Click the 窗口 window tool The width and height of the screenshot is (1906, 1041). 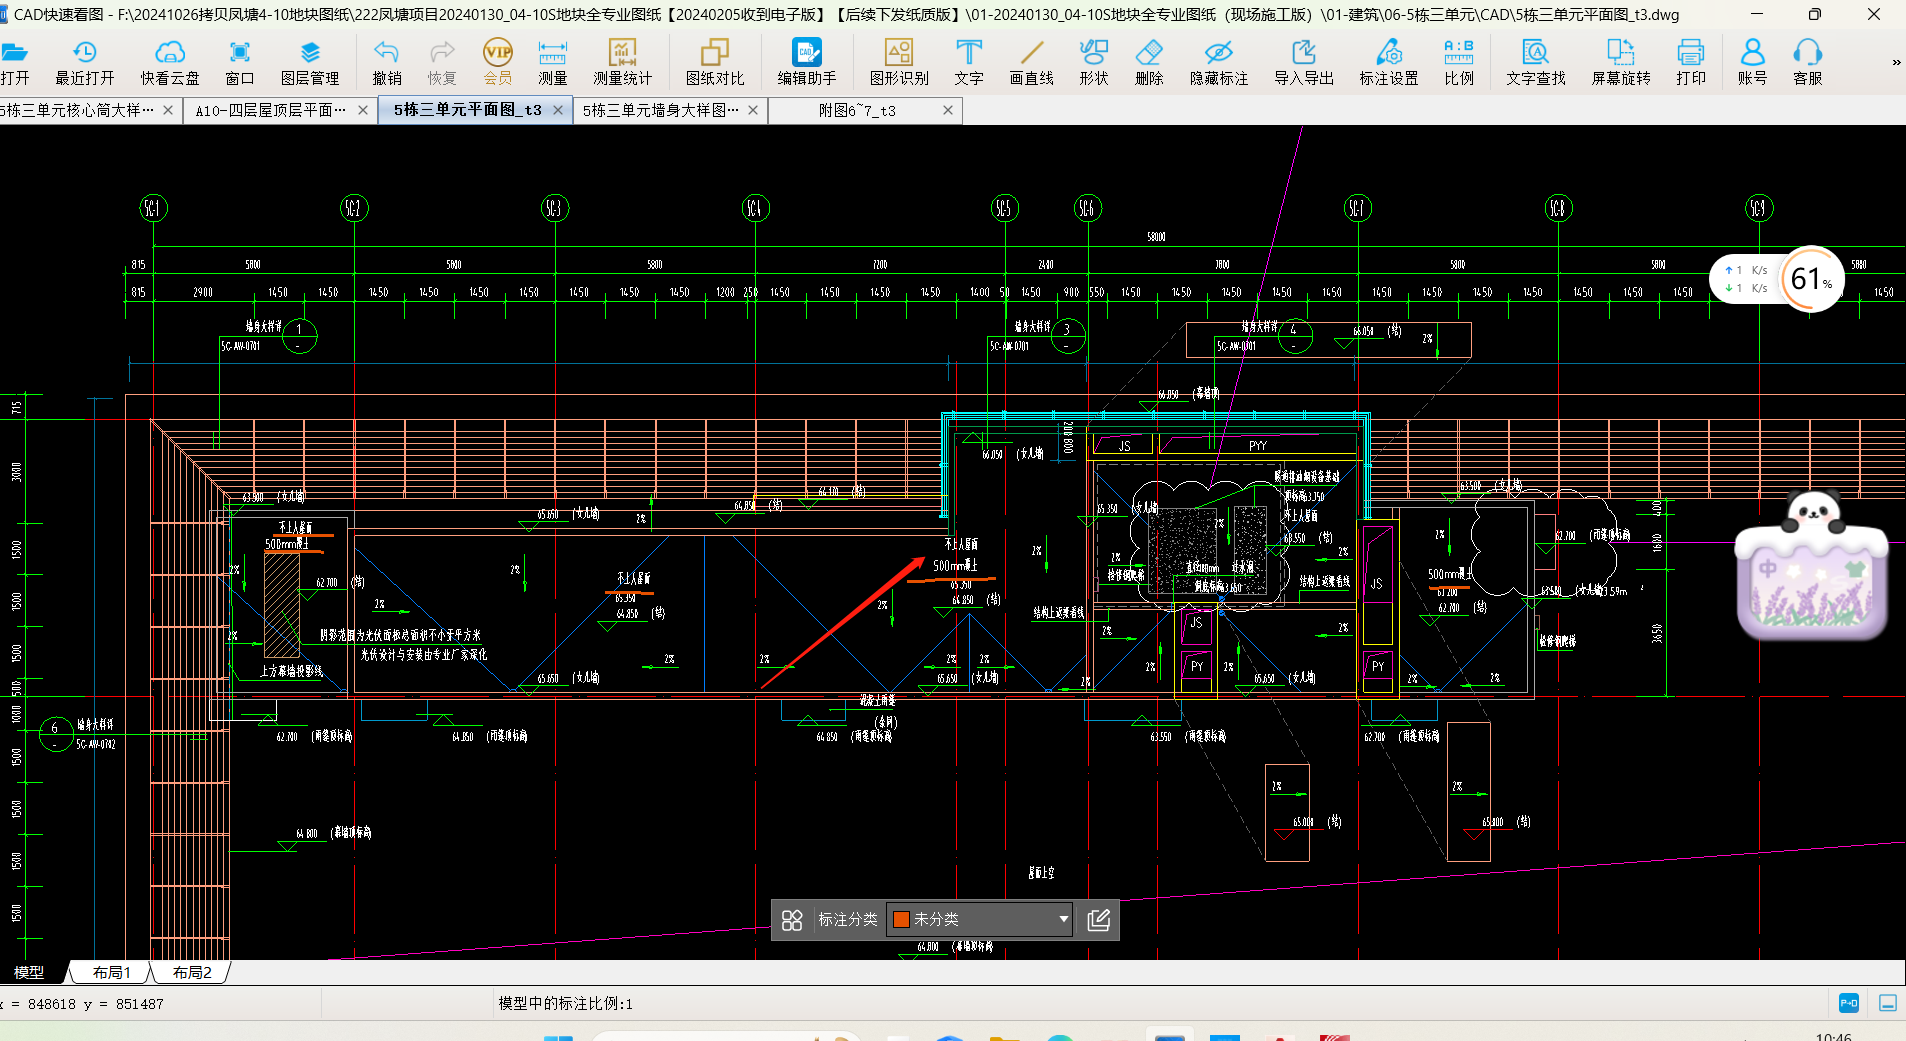click(x=240, y=62)
